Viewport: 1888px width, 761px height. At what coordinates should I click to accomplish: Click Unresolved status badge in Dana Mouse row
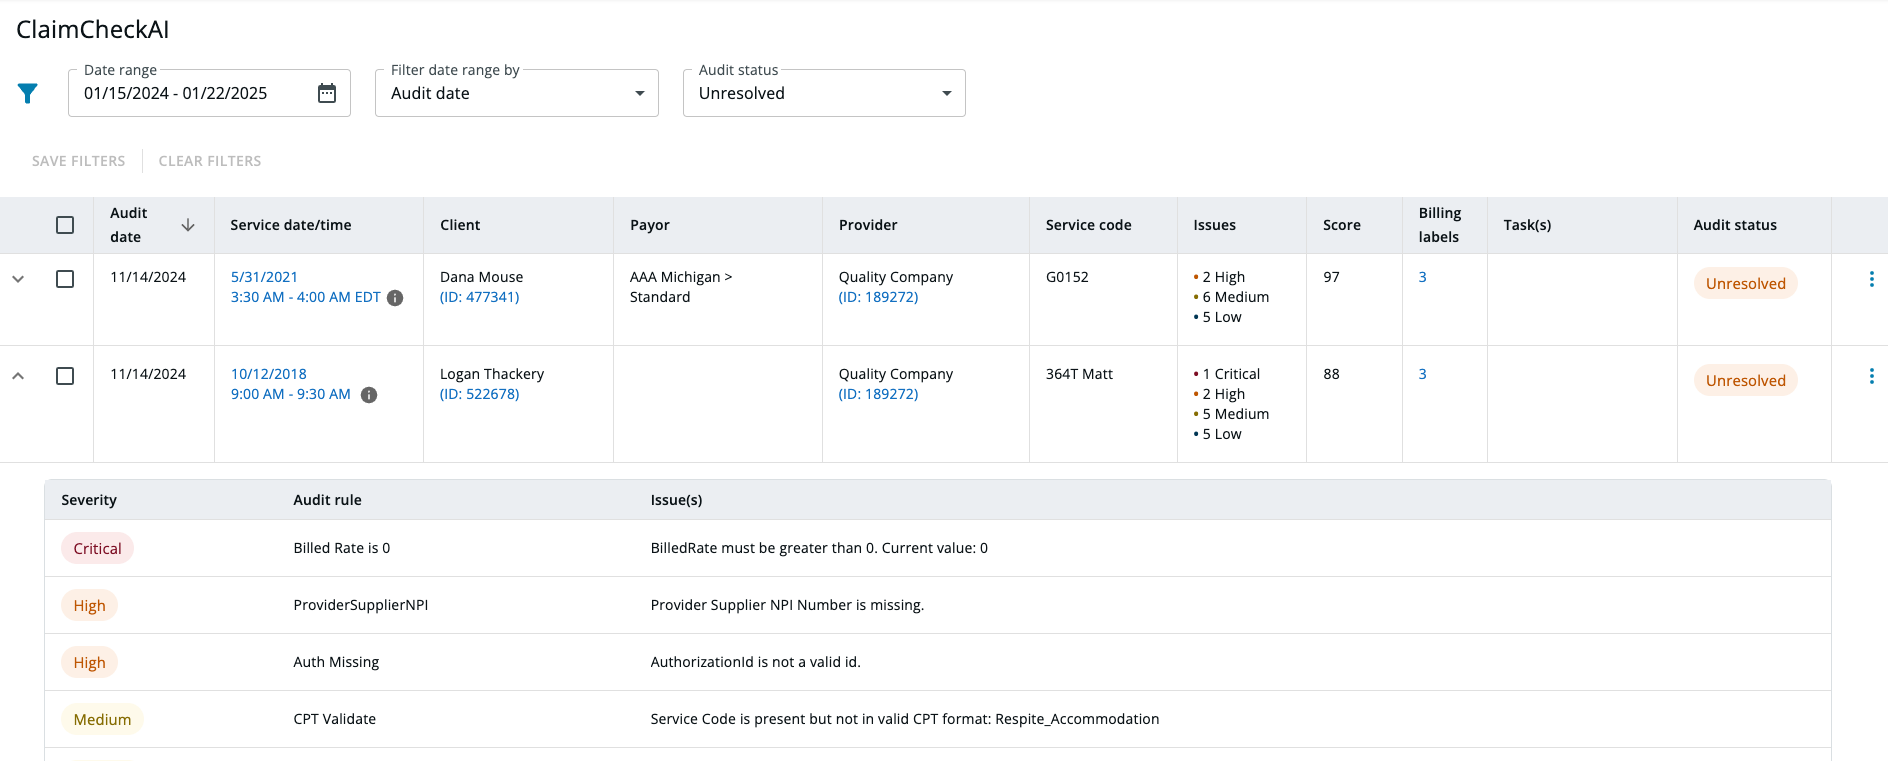1745,284
